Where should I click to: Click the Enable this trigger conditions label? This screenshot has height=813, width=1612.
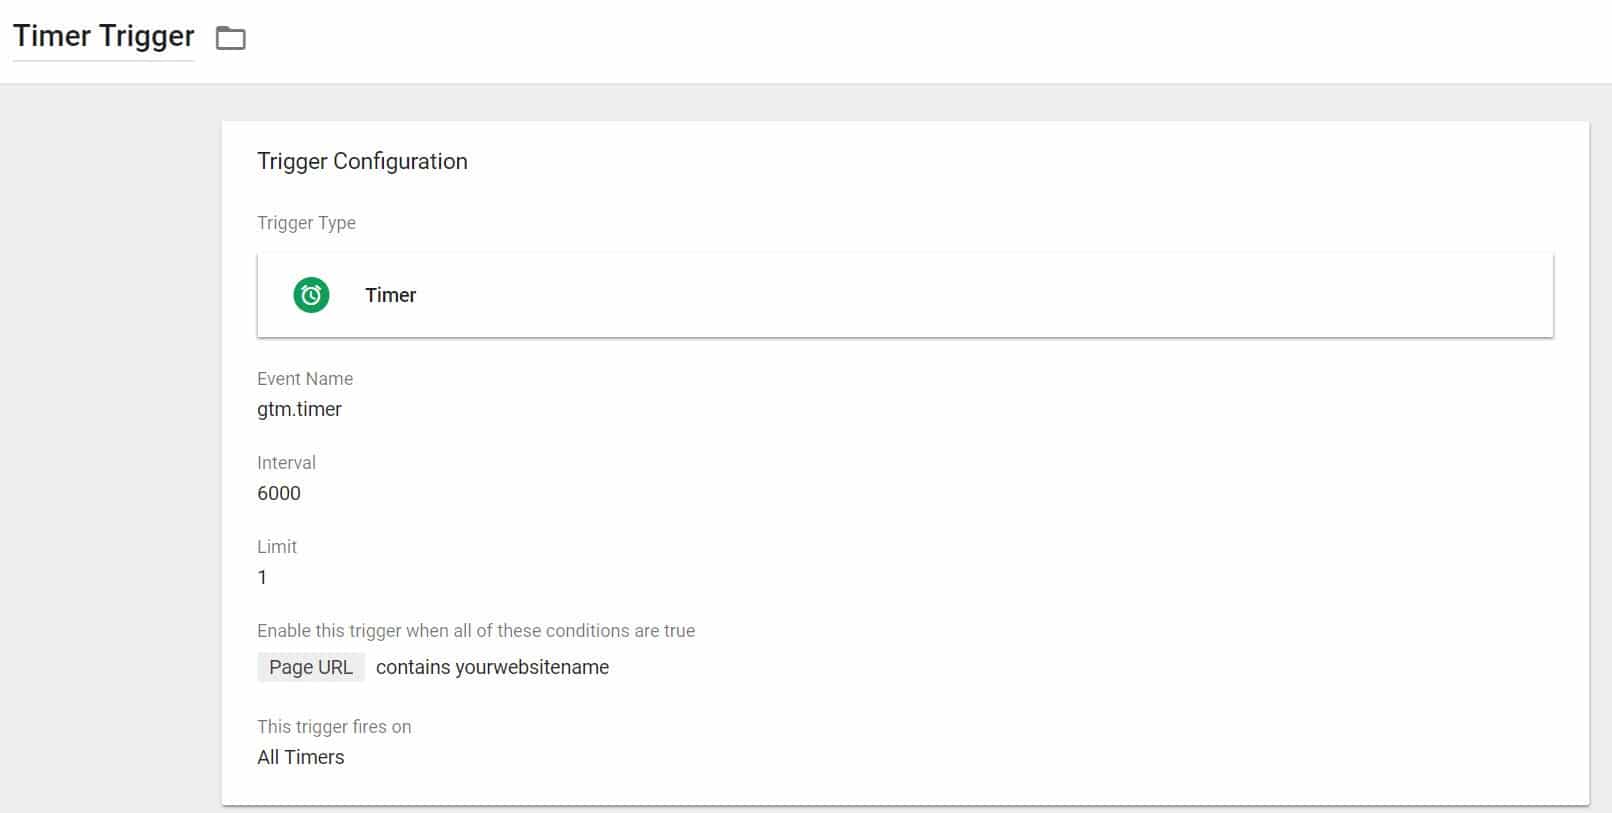pos(476,631)
